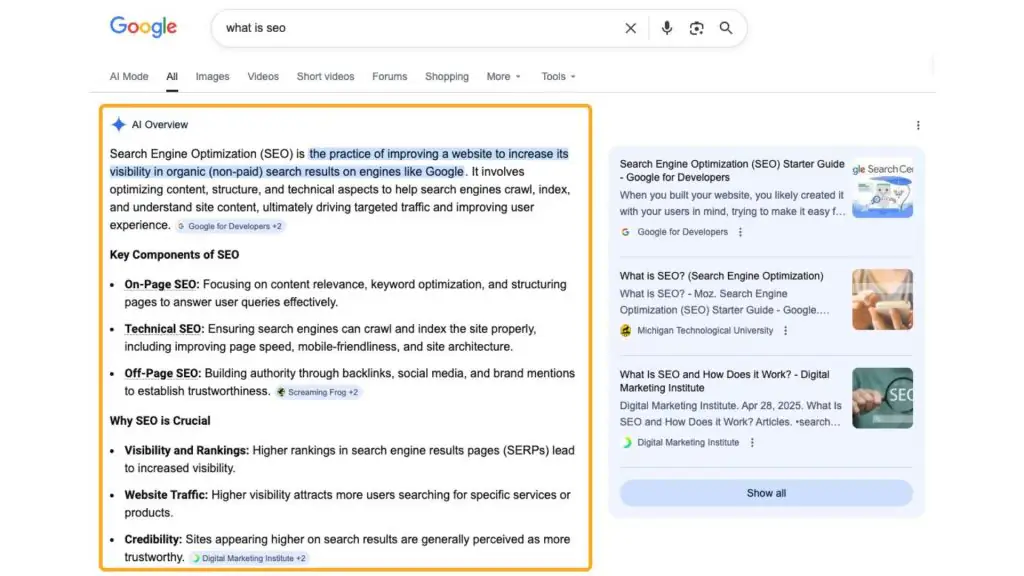Click the 'Michigan Technological University' source name

[x=705, y=330]
